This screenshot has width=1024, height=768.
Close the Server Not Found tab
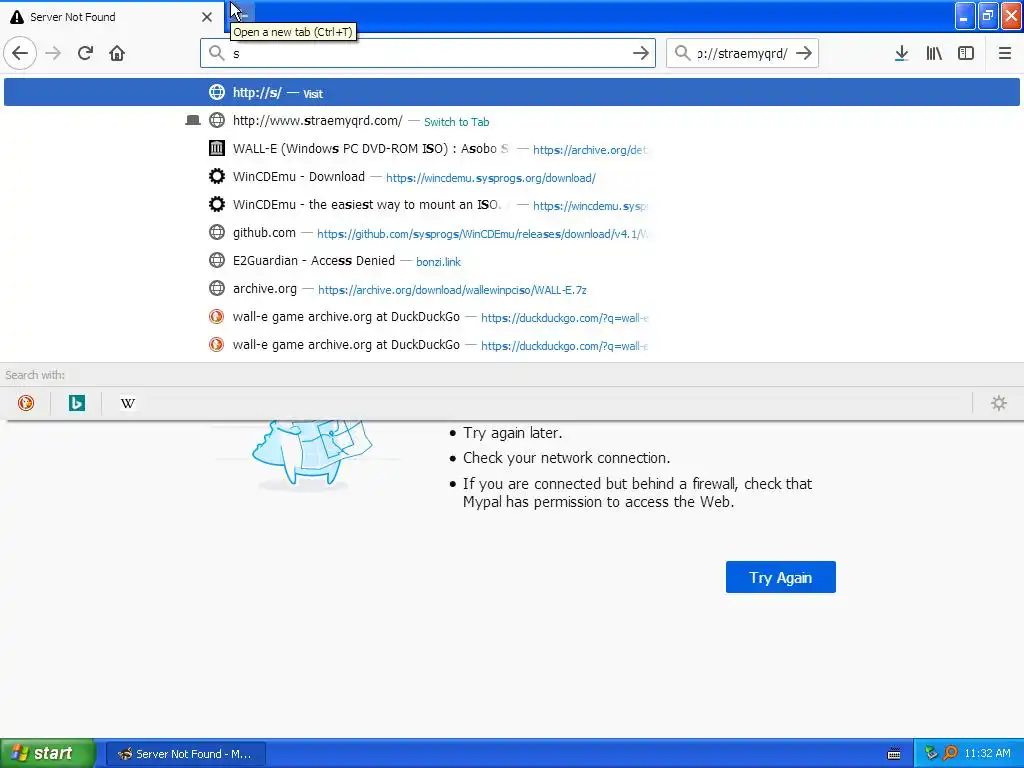coord(207,17)
